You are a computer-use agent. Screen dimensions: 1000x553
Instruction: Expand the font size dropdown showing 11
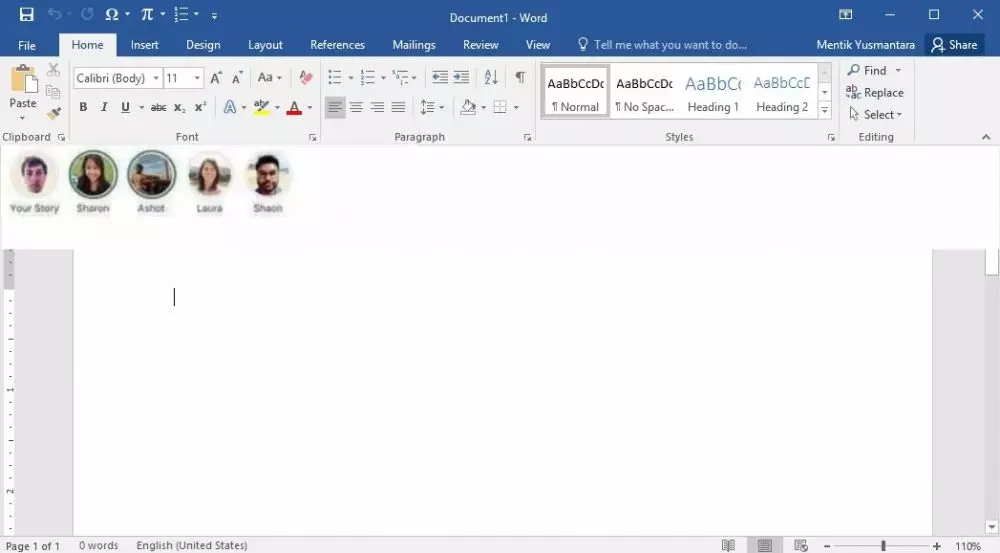point(197,78)
